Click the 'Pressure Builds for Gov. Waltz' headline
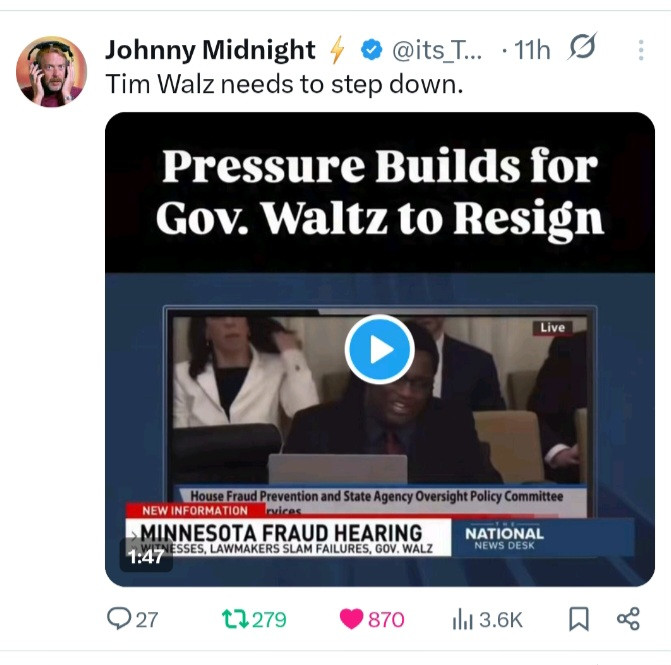Screen dimensions: 671x665 click(x=380, y=191)
